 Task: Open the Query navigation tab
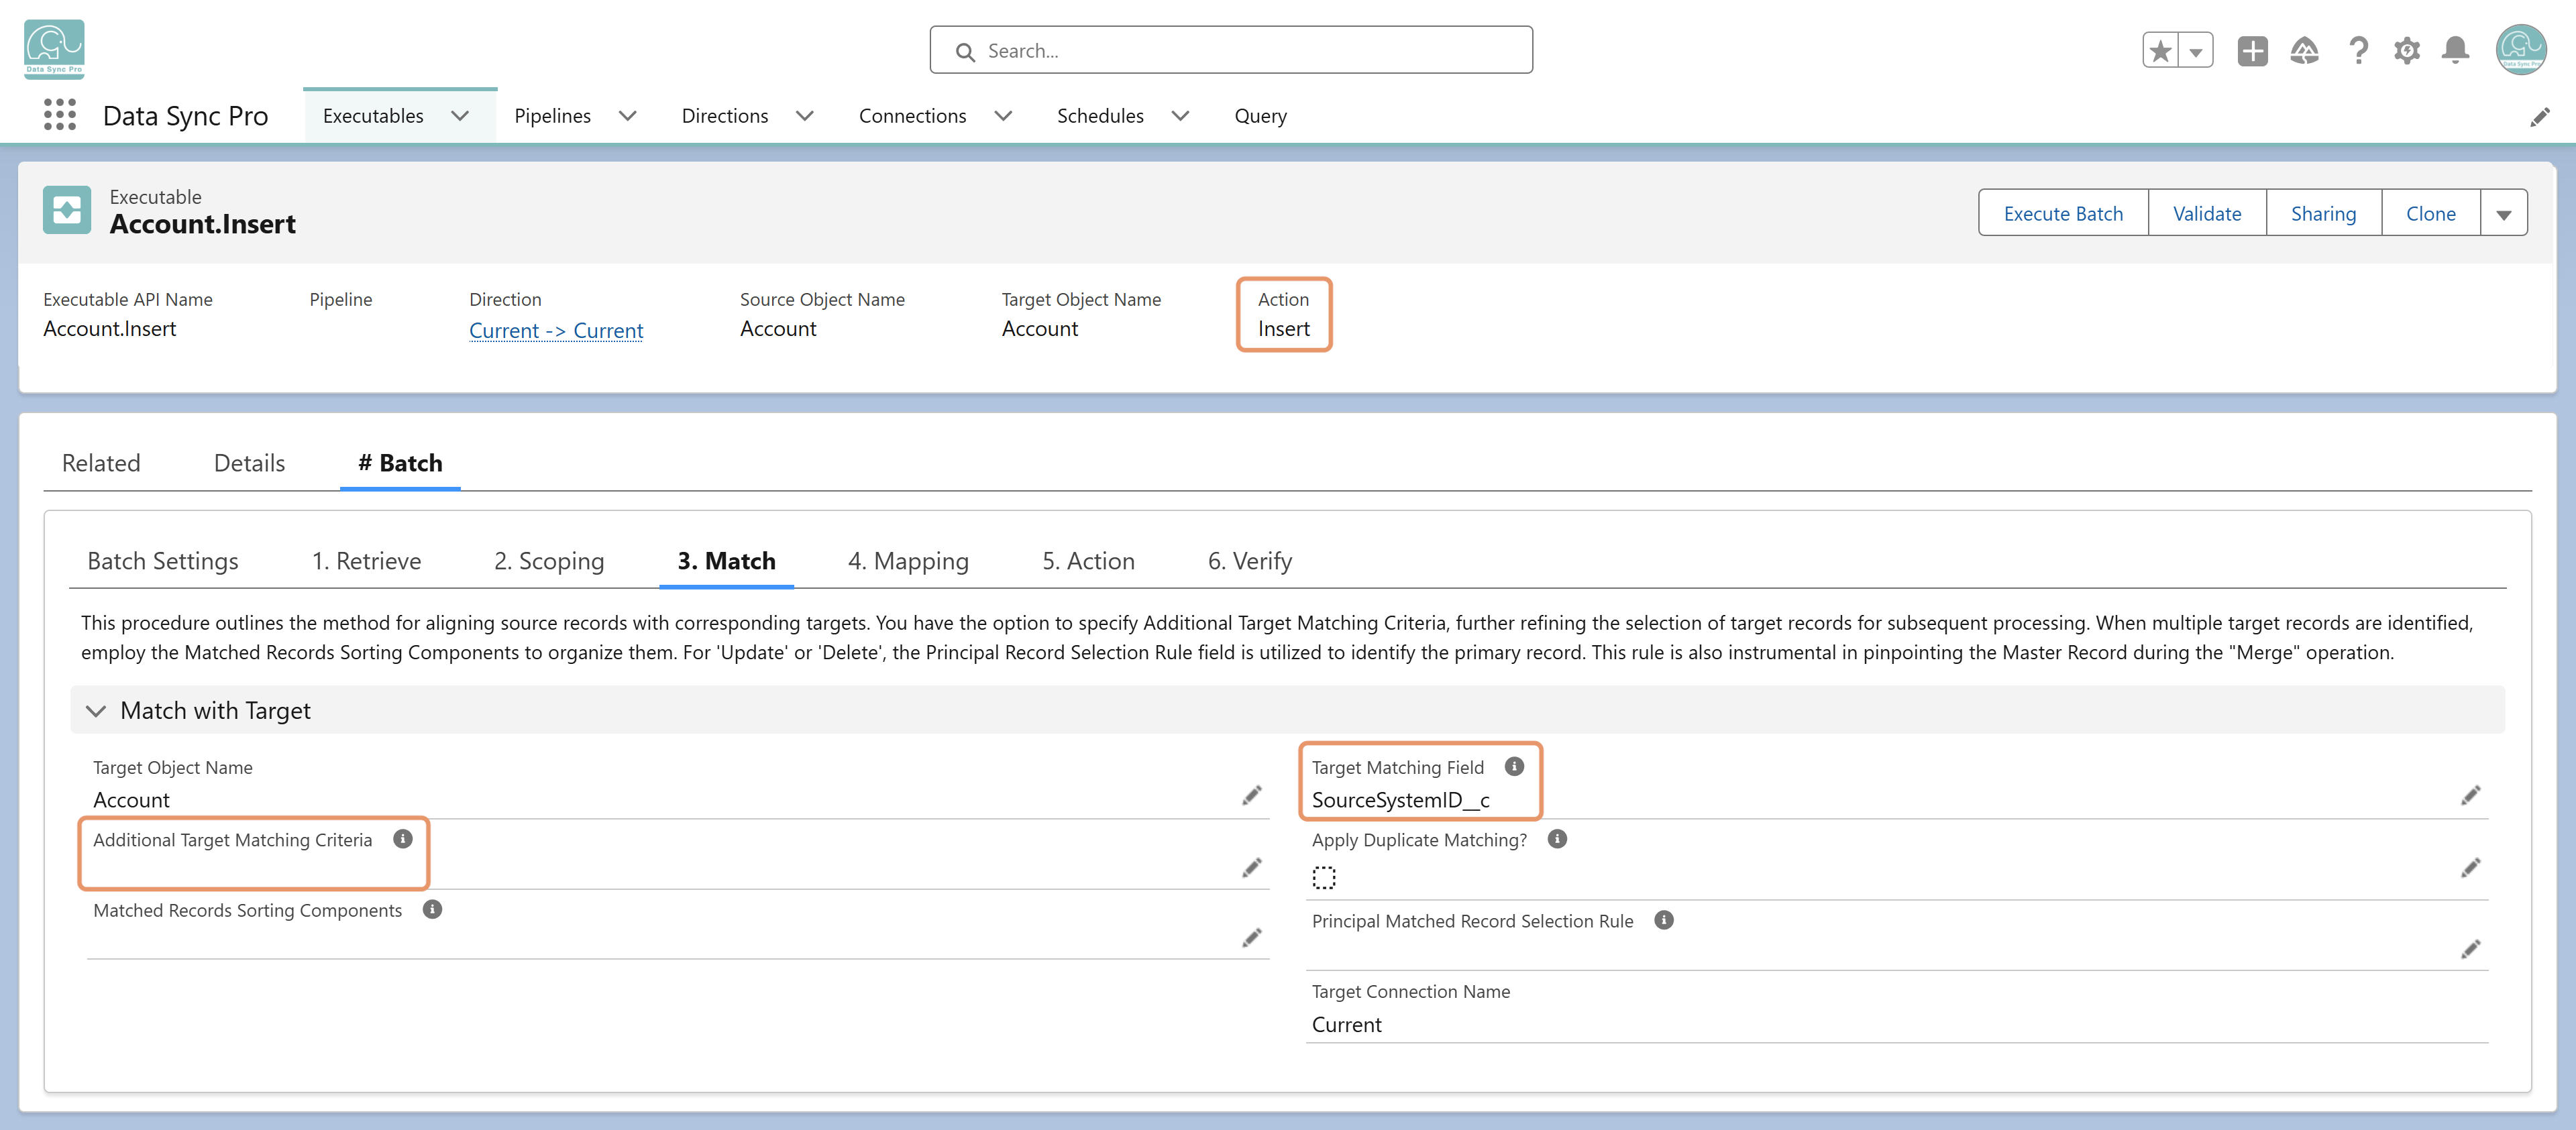tap(1260, 116)
